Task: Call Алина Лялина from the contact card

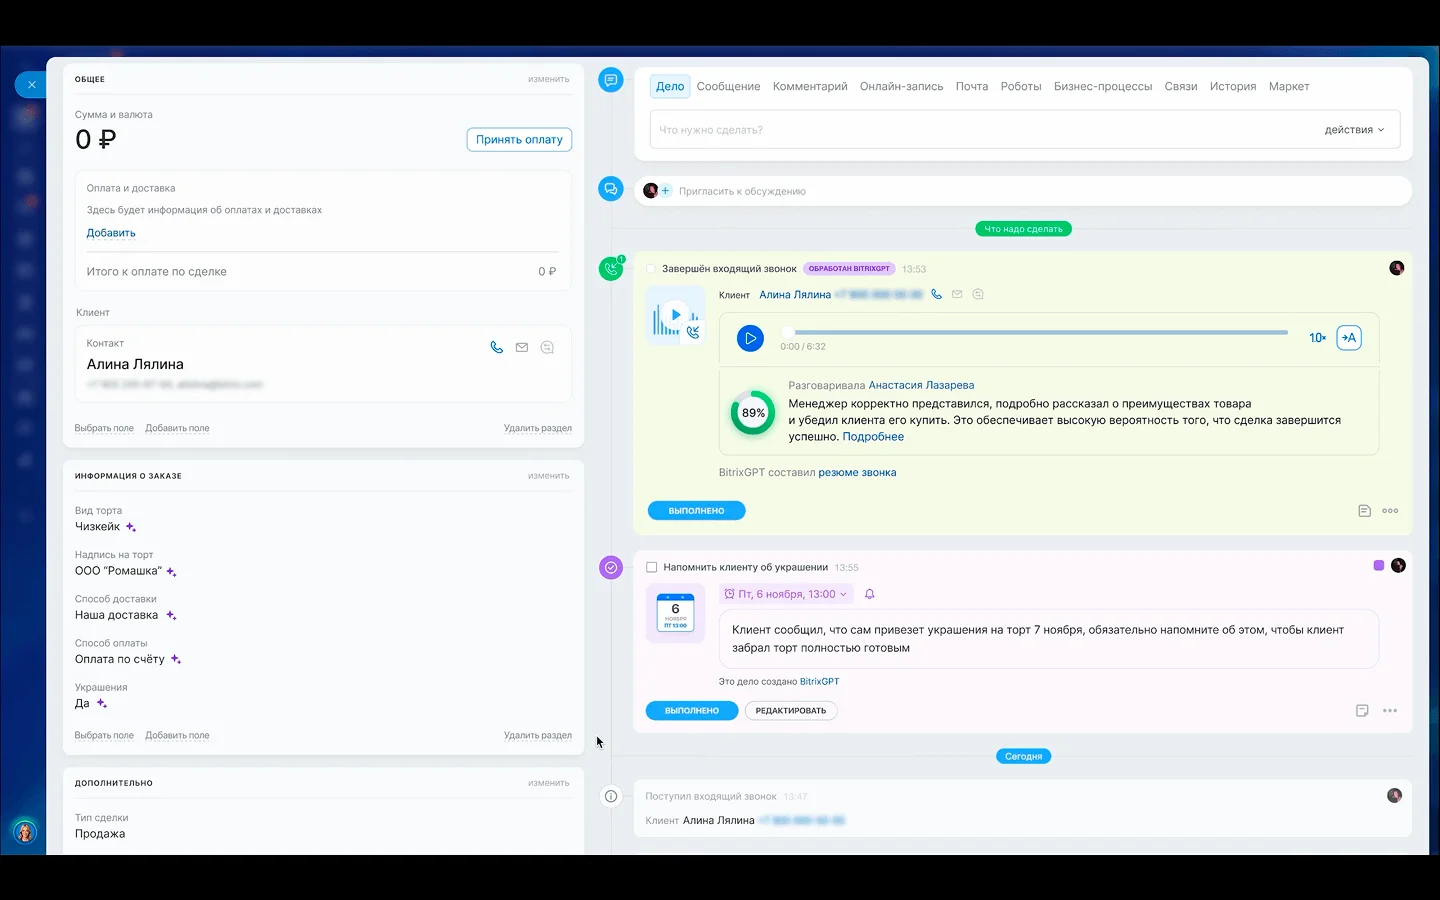Action: pyautogui.click(x=497, y=348)
